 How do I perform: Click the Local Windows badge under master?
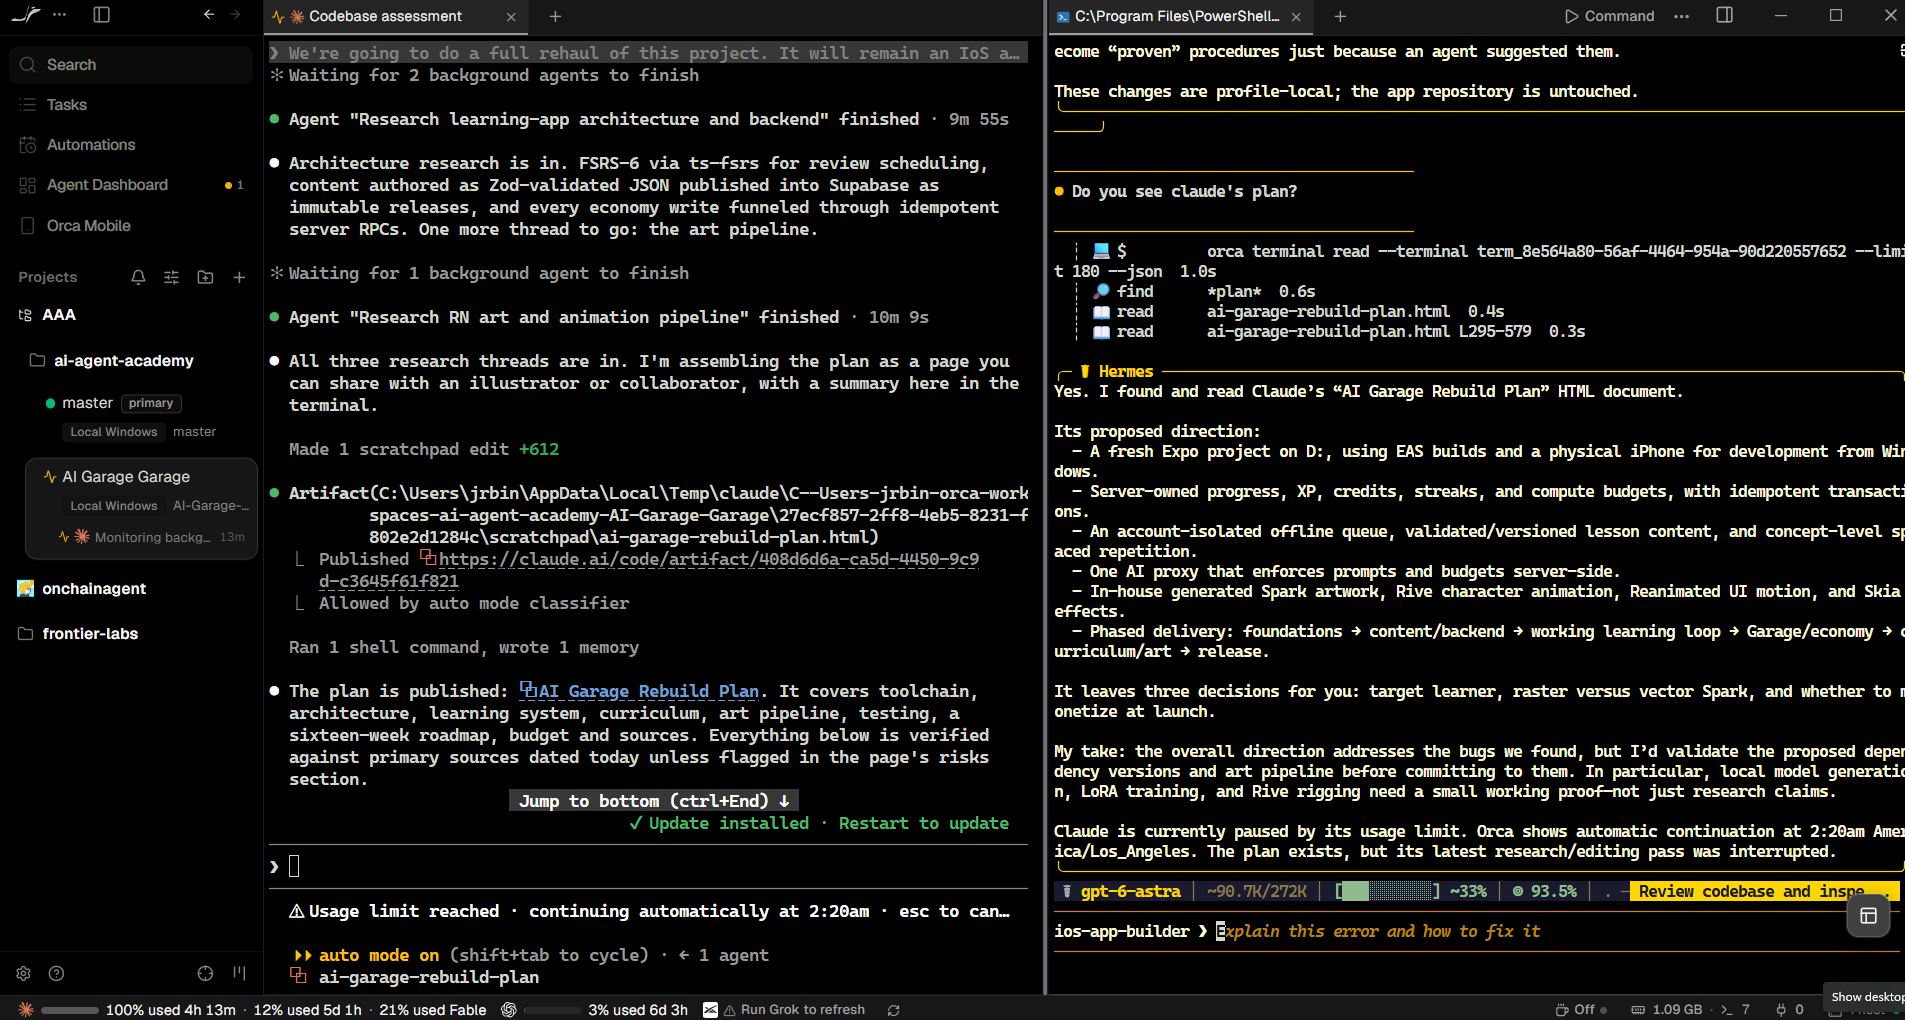(x=114, y=432)
